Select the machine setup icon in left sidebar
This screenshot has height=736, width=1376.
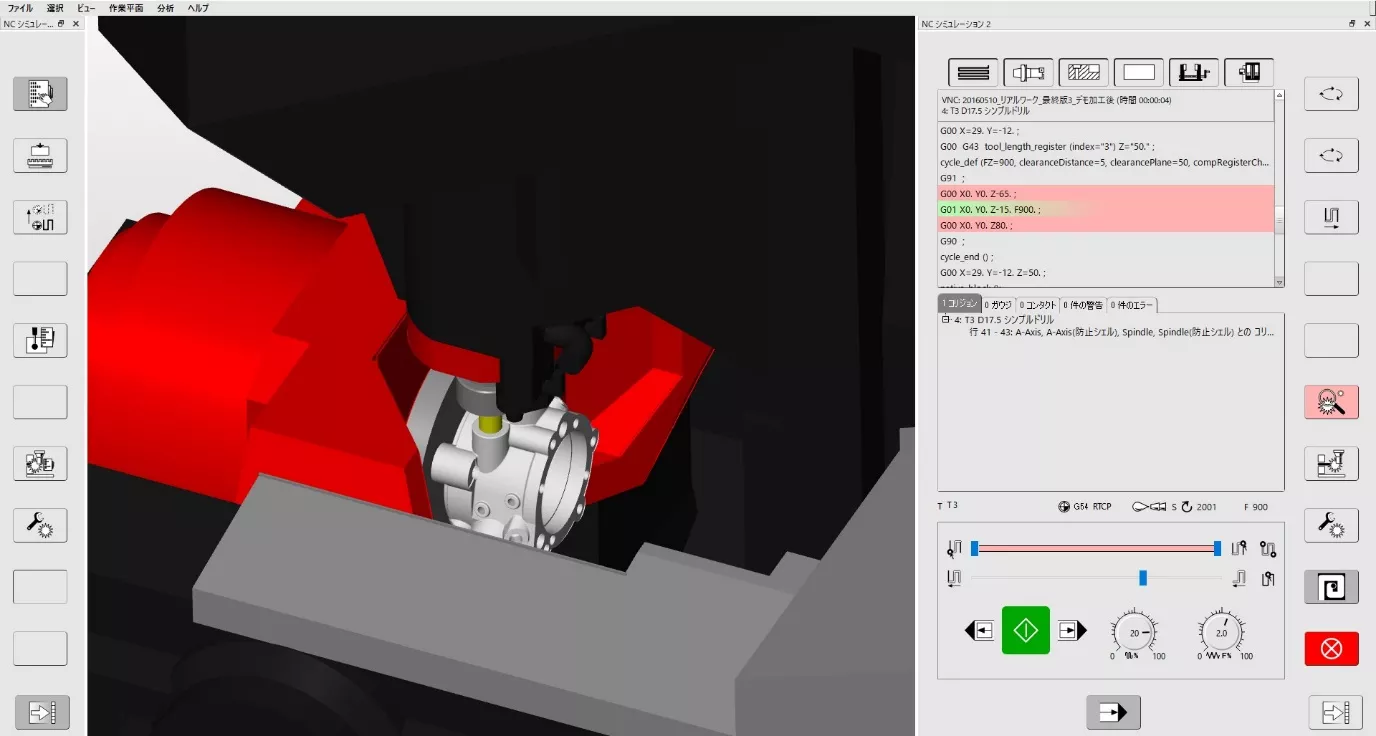40,463
